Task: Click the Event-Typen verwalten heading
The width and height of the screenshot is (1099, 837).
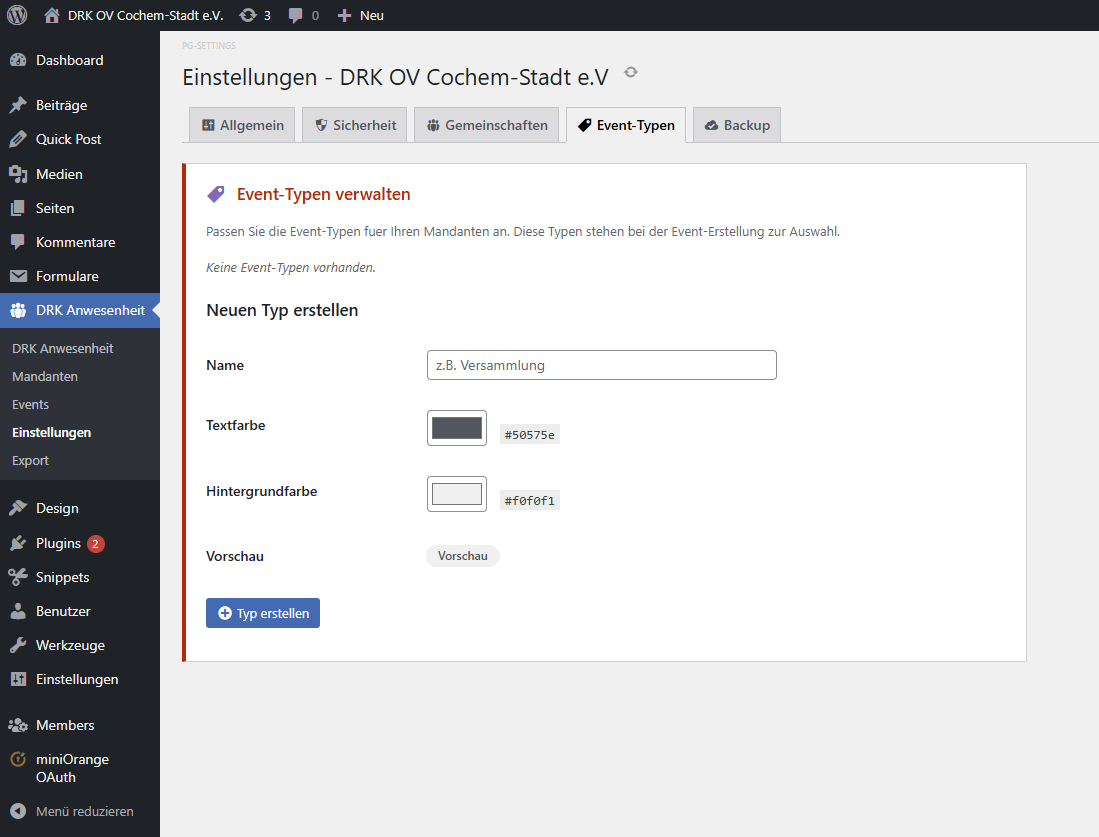Action: coord(324,194)
